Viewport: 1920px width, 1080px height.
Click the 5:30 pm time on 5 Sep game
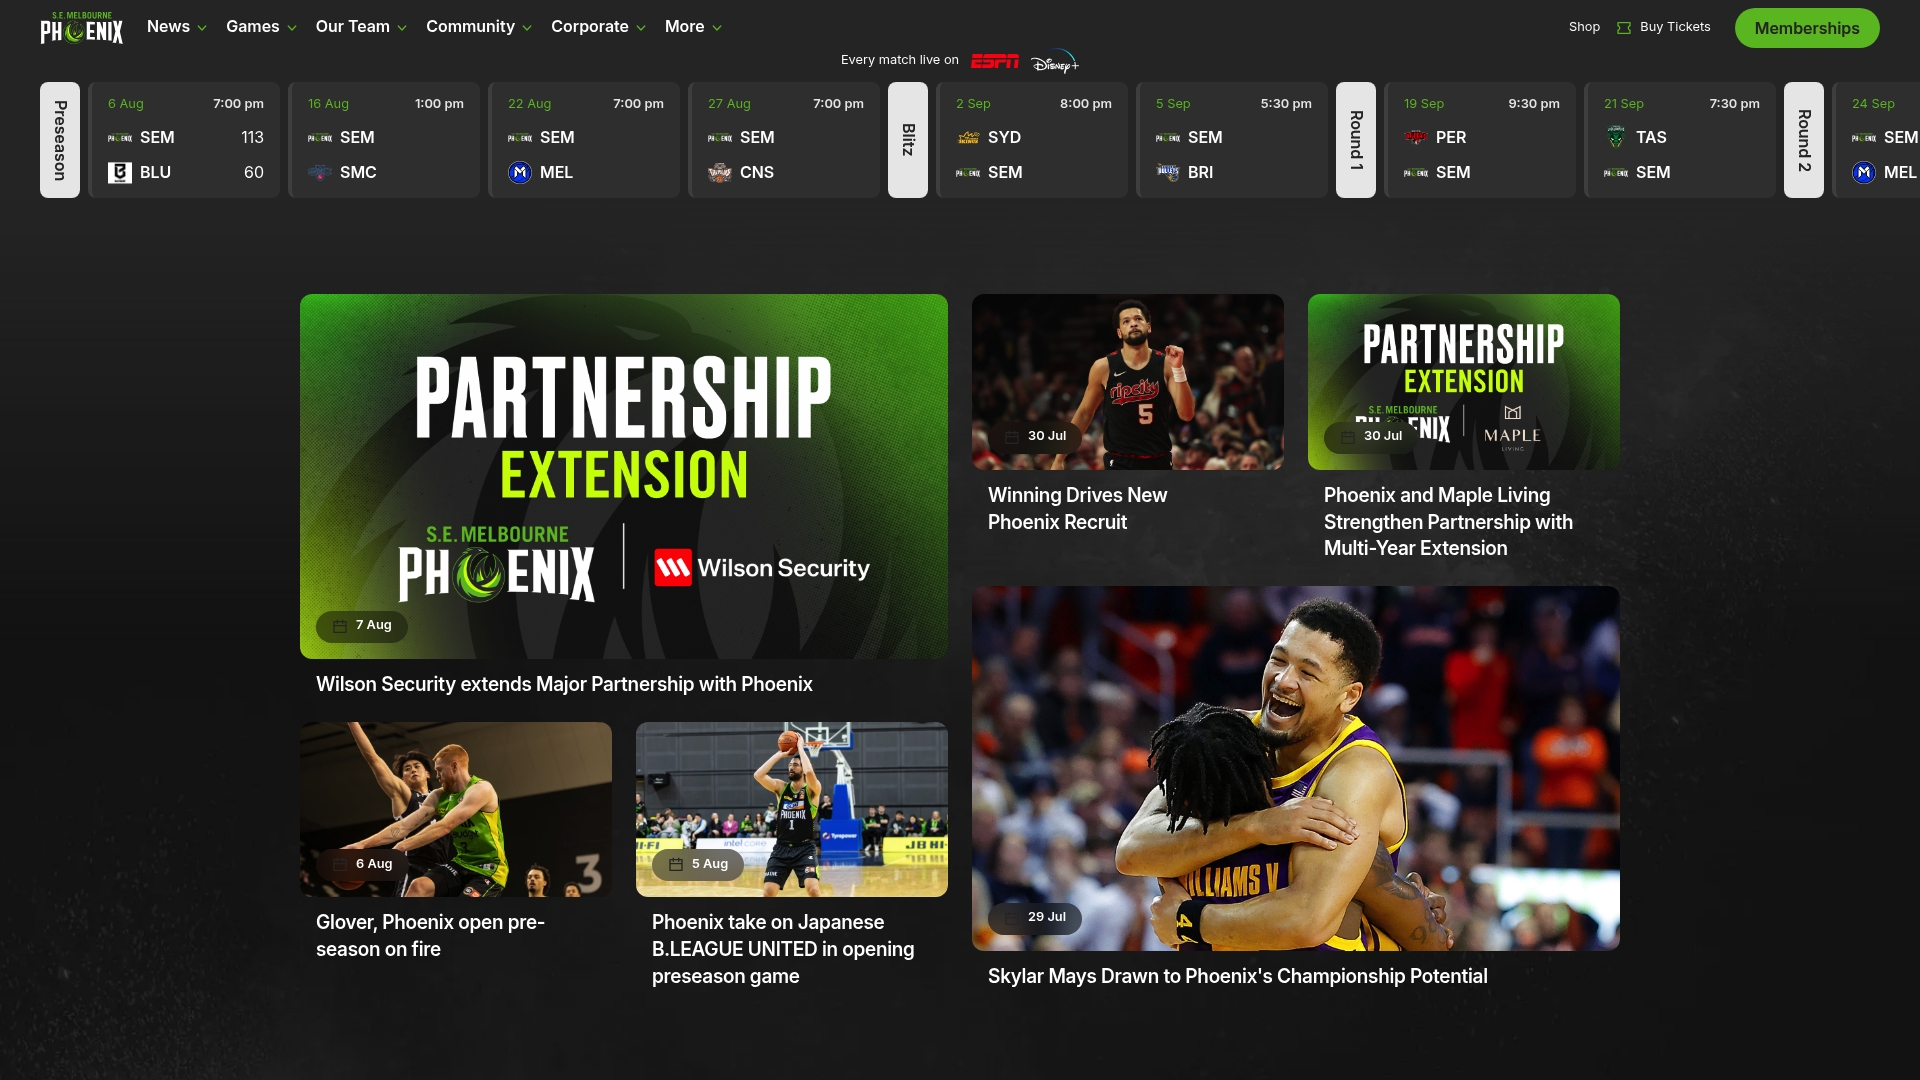point(1286,104)
